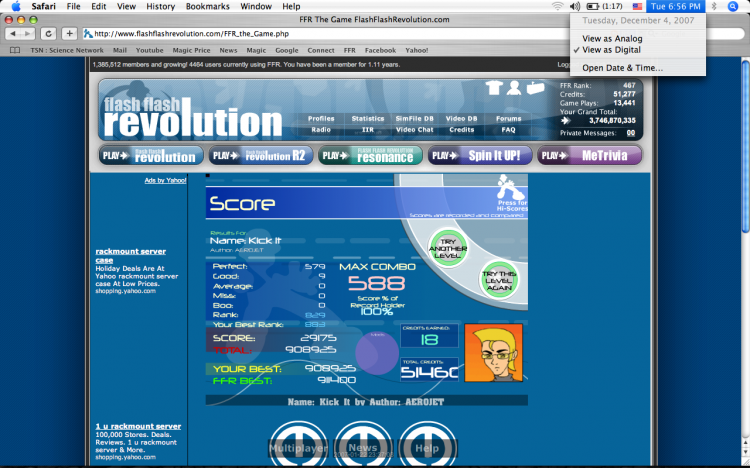Open the Safari application menu

tap(44, 6)
